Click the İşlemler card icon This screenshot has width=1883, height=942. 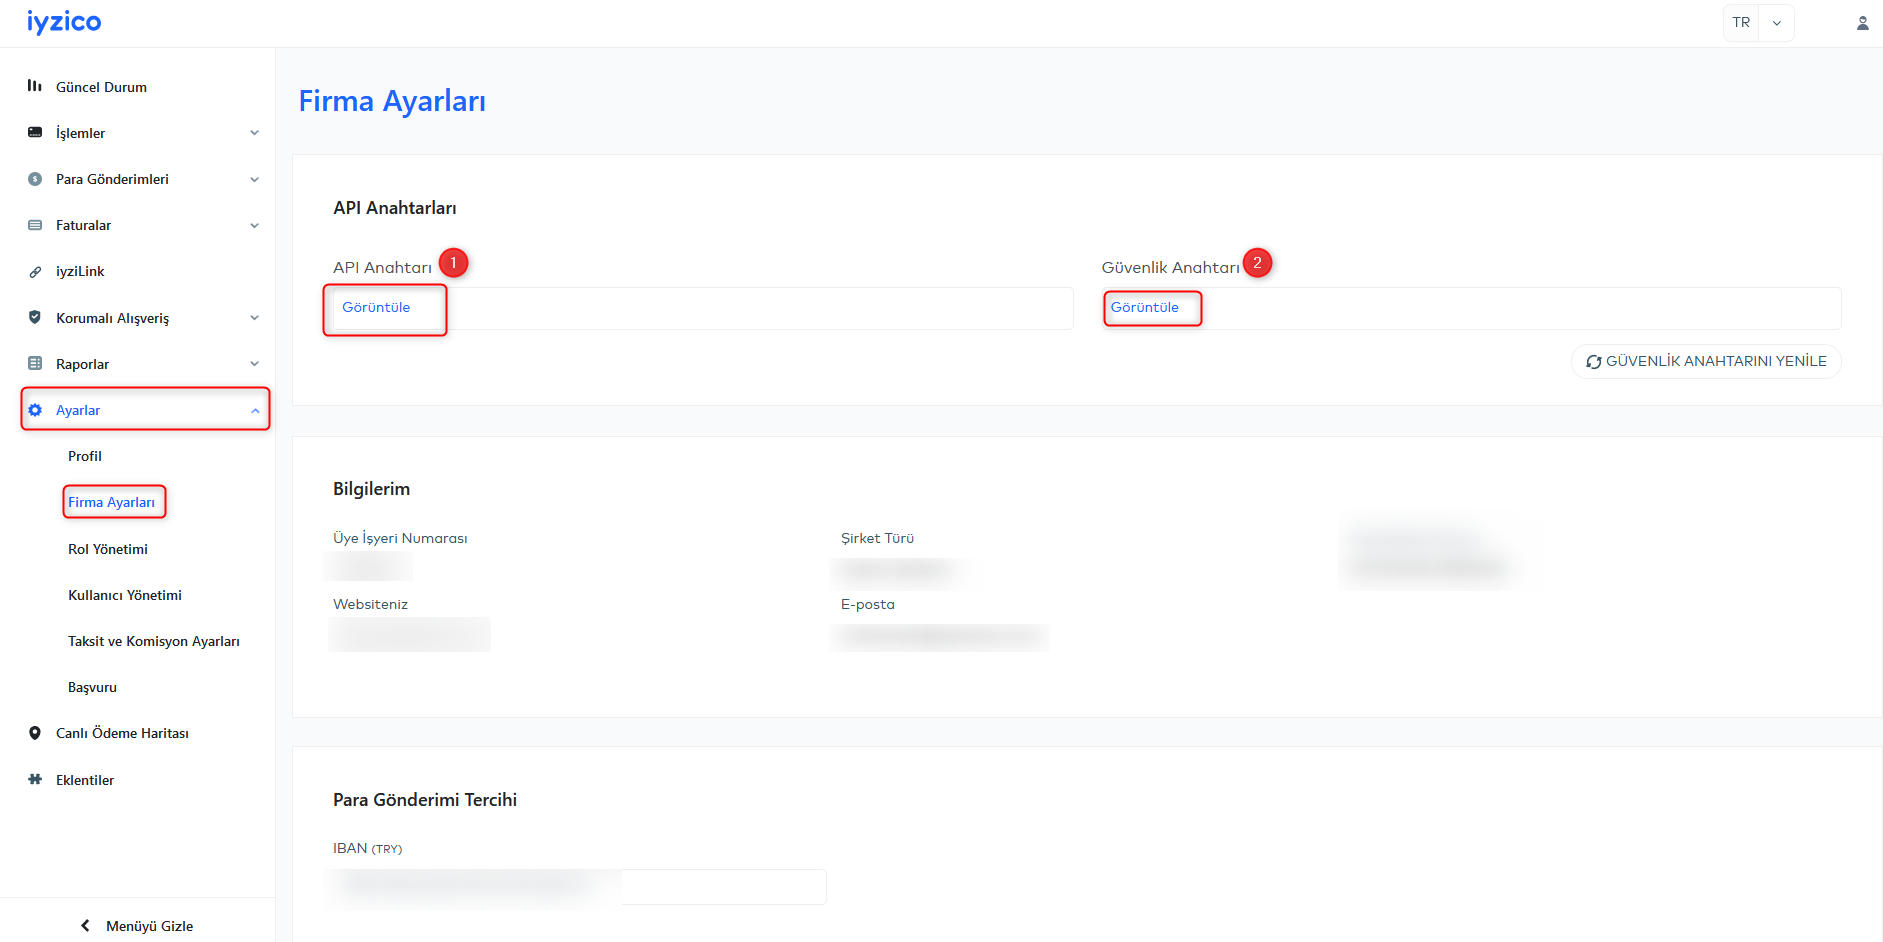tap(35, 132)
